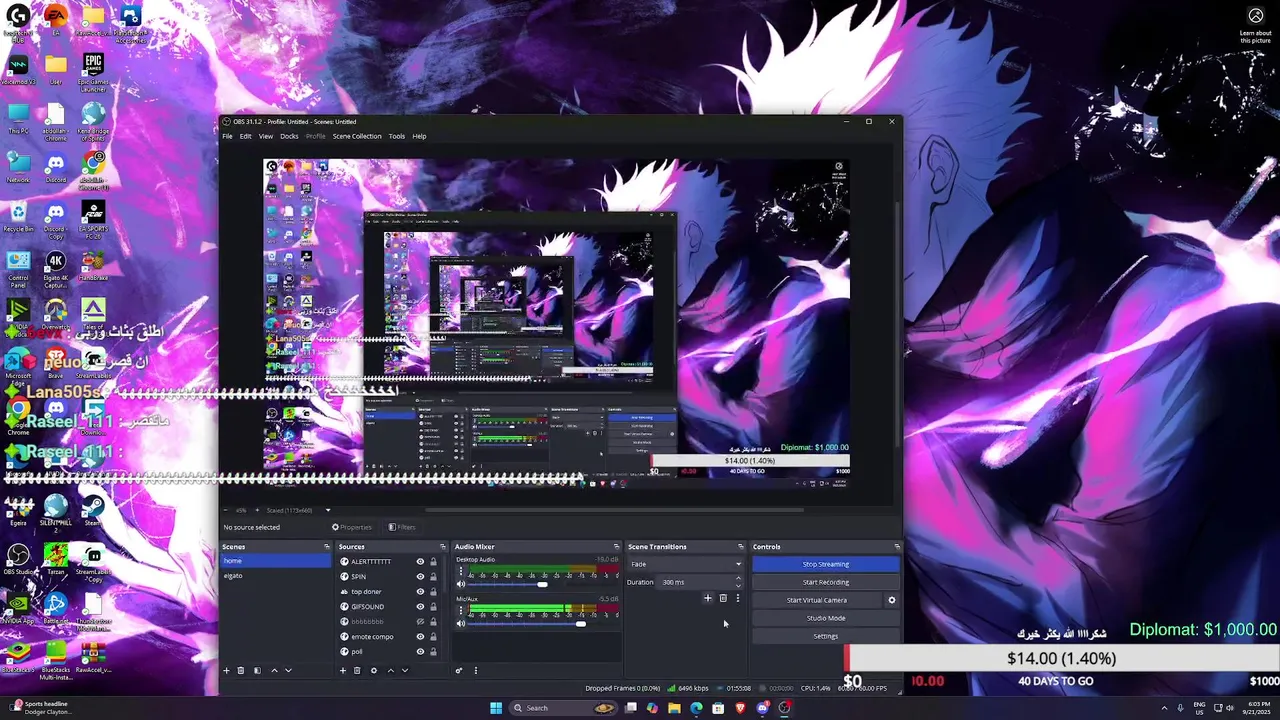Move scene down in Scenes panel
This screenshot has width=1280, height=720.
click(x=289, y=670)
